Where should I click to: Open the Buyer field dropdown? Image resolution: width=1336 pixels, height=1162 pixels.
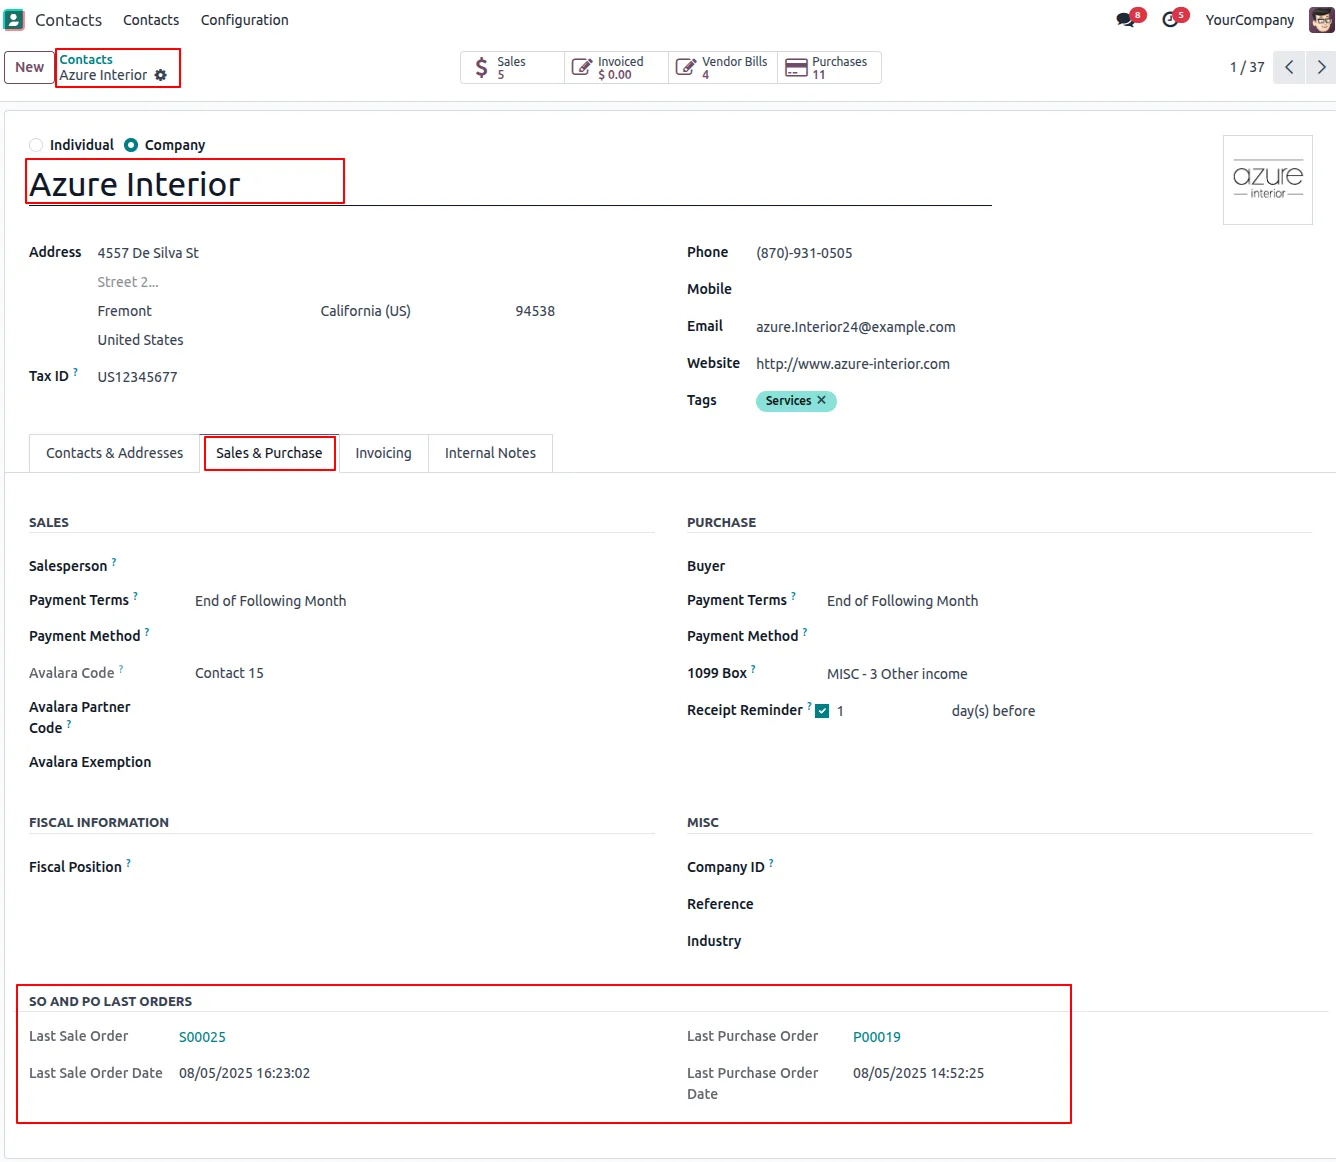tap(1069, 566)
